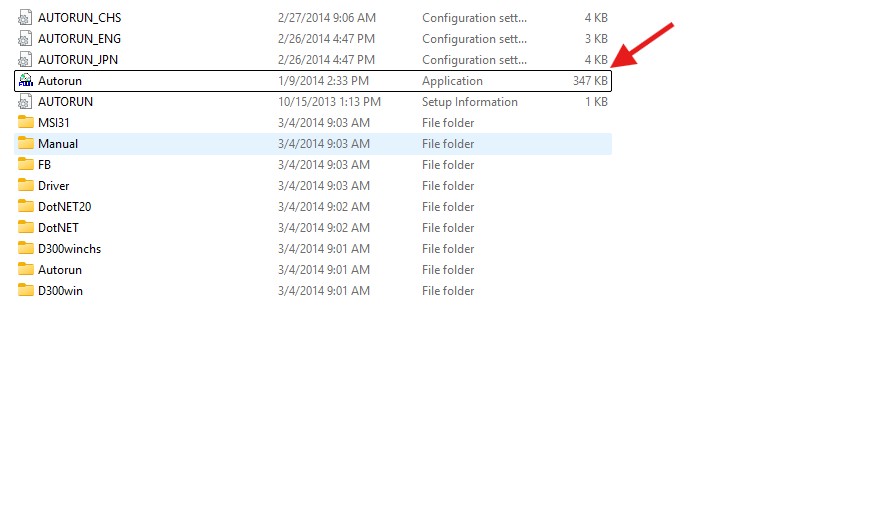Select the MSI31 folder name
Viewport: 870px width, 522px height.
(54, 123)
